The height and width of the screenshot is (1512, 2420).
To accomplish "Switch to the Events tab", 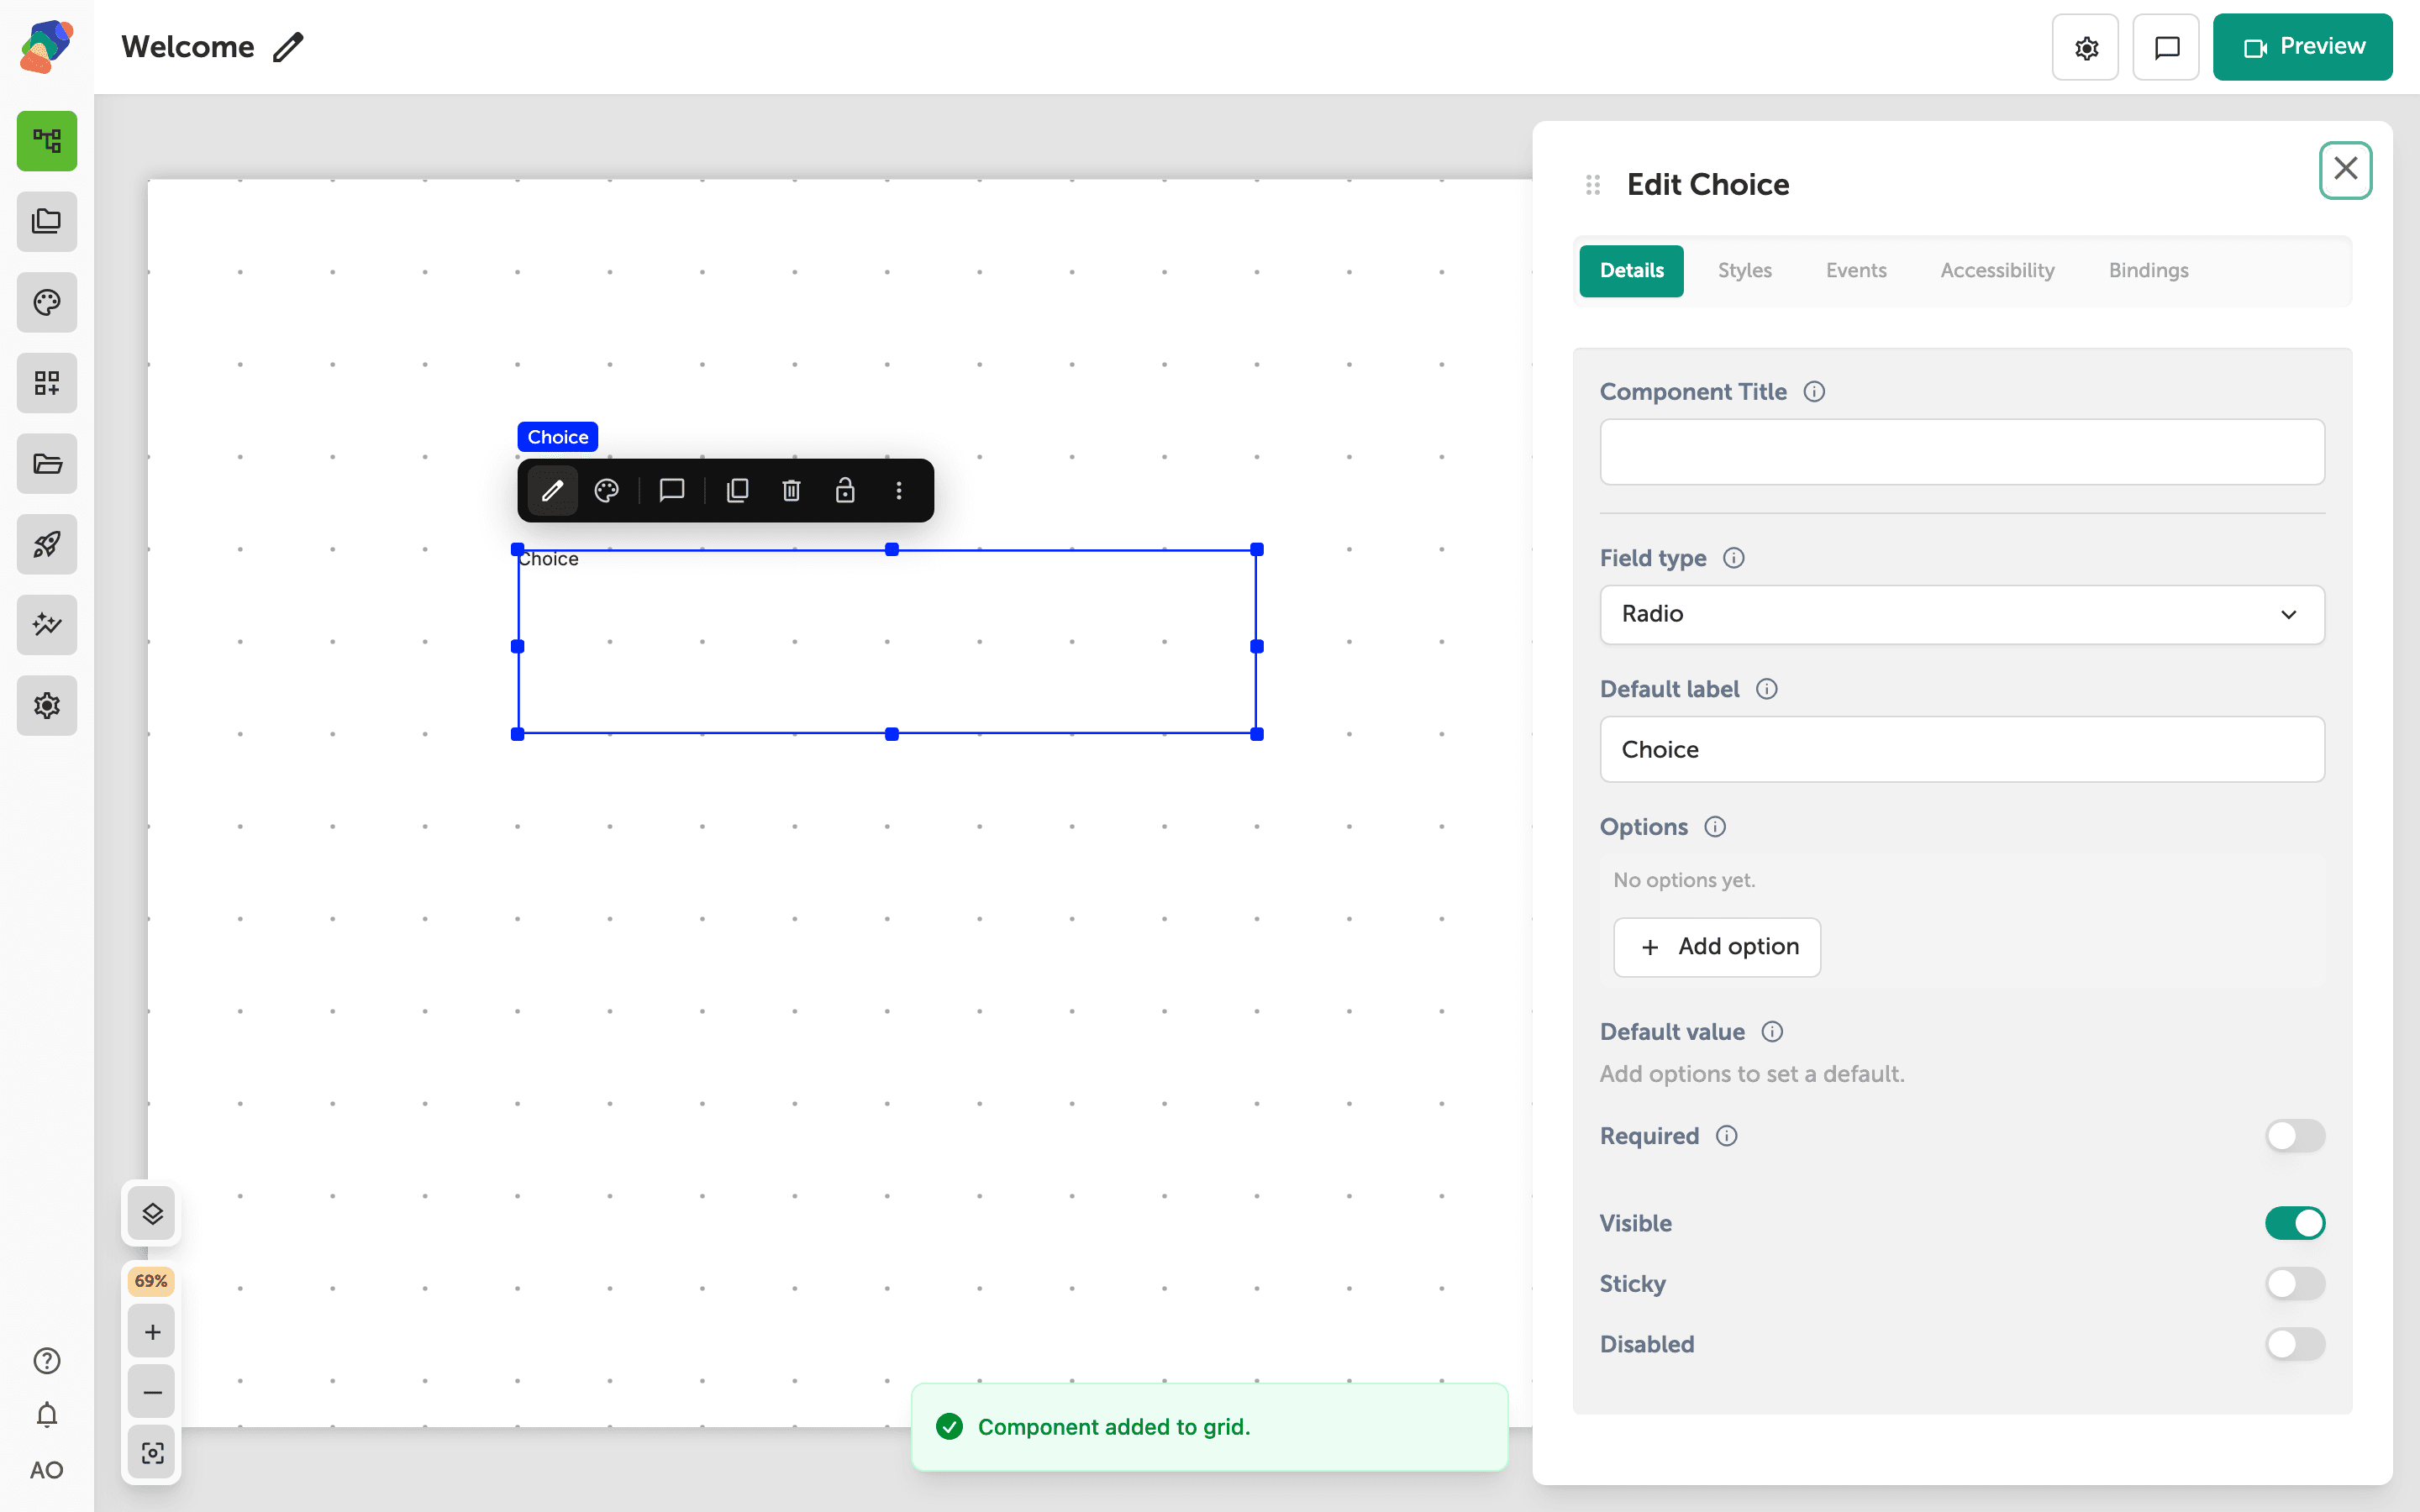I will click(1856, 271).
